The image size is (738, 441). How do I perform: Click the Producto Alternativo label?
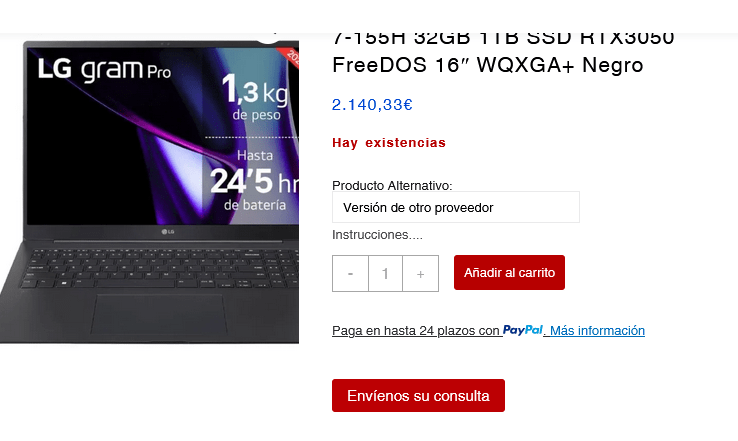[392, 185]
